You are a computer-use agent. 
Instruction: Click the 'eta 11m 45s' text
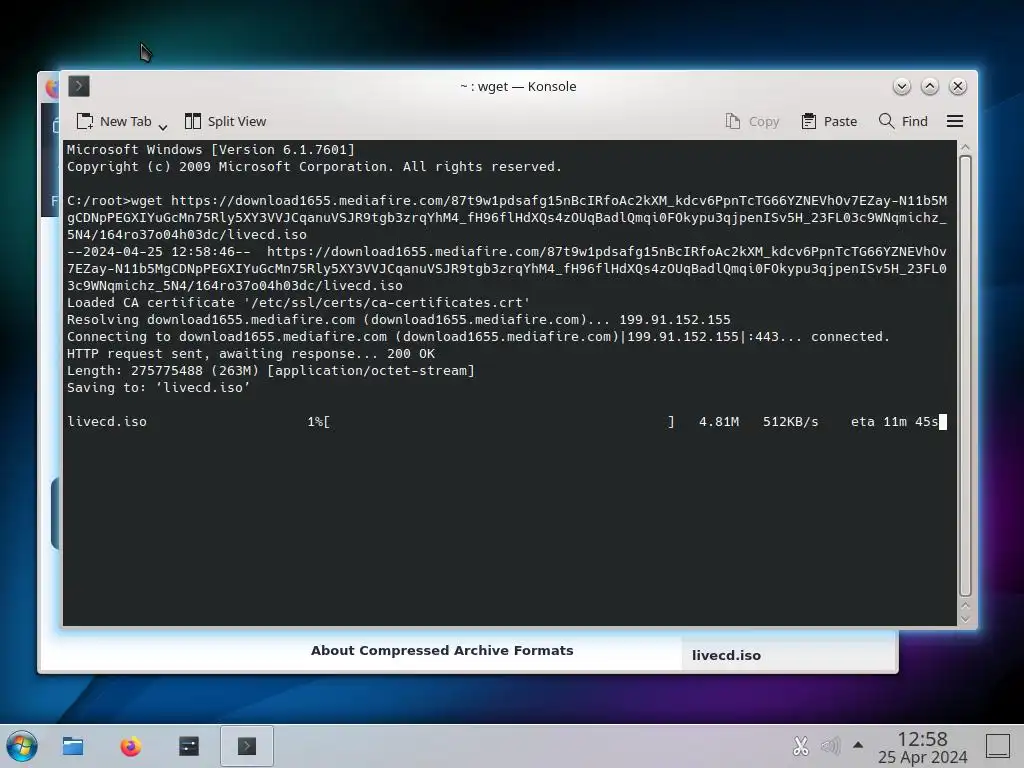(x=894, y=421)
